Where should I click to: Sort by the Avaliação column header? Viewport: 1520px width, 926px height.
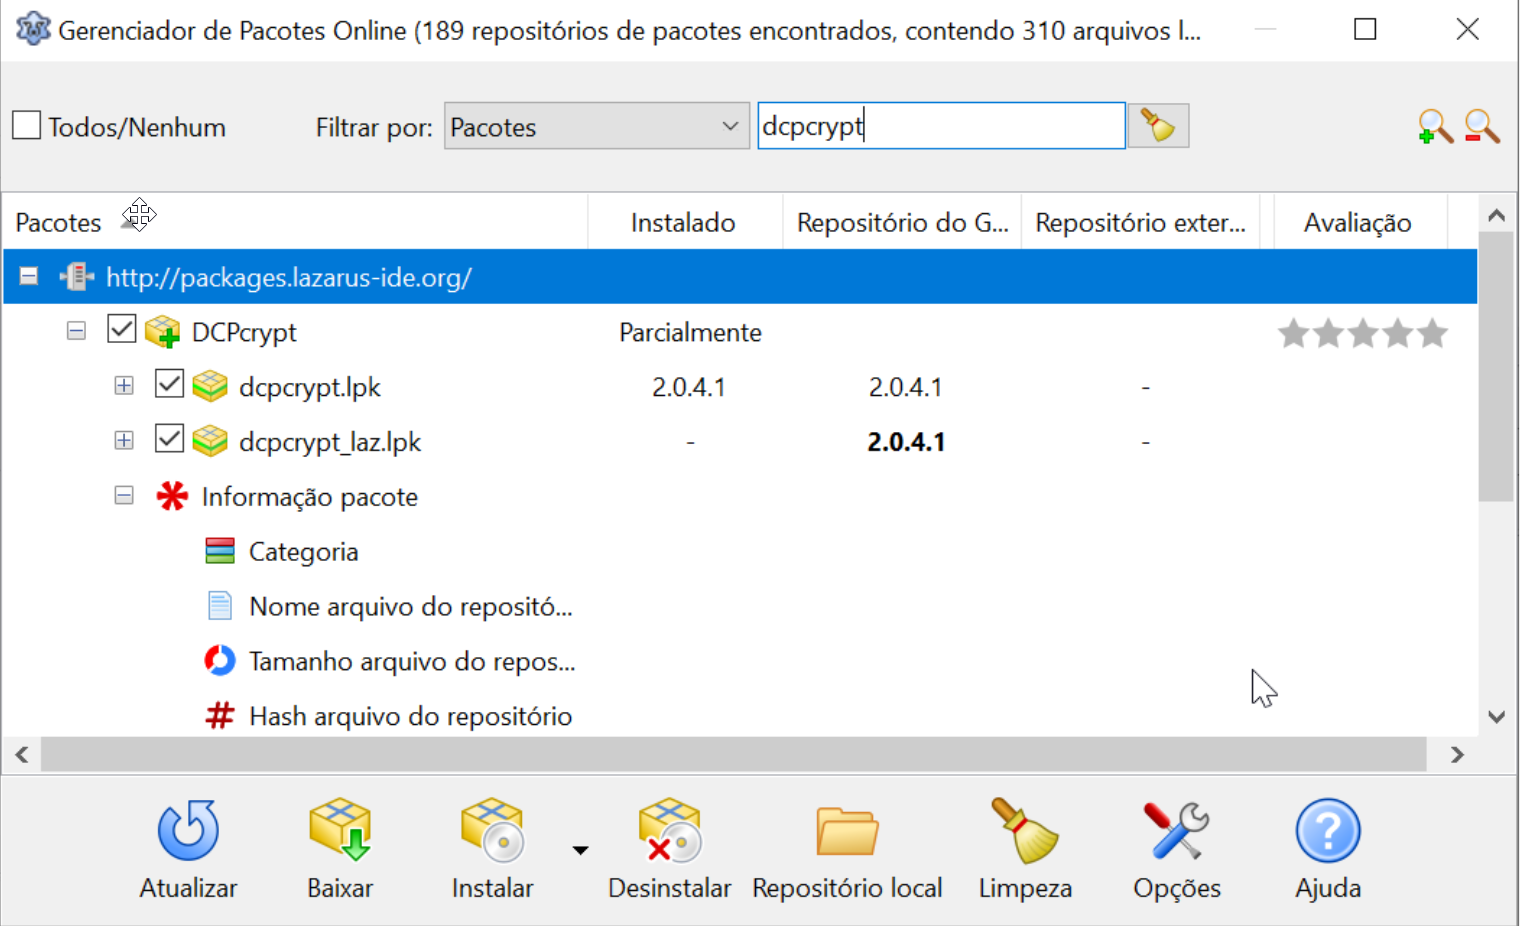point(1359,221)
